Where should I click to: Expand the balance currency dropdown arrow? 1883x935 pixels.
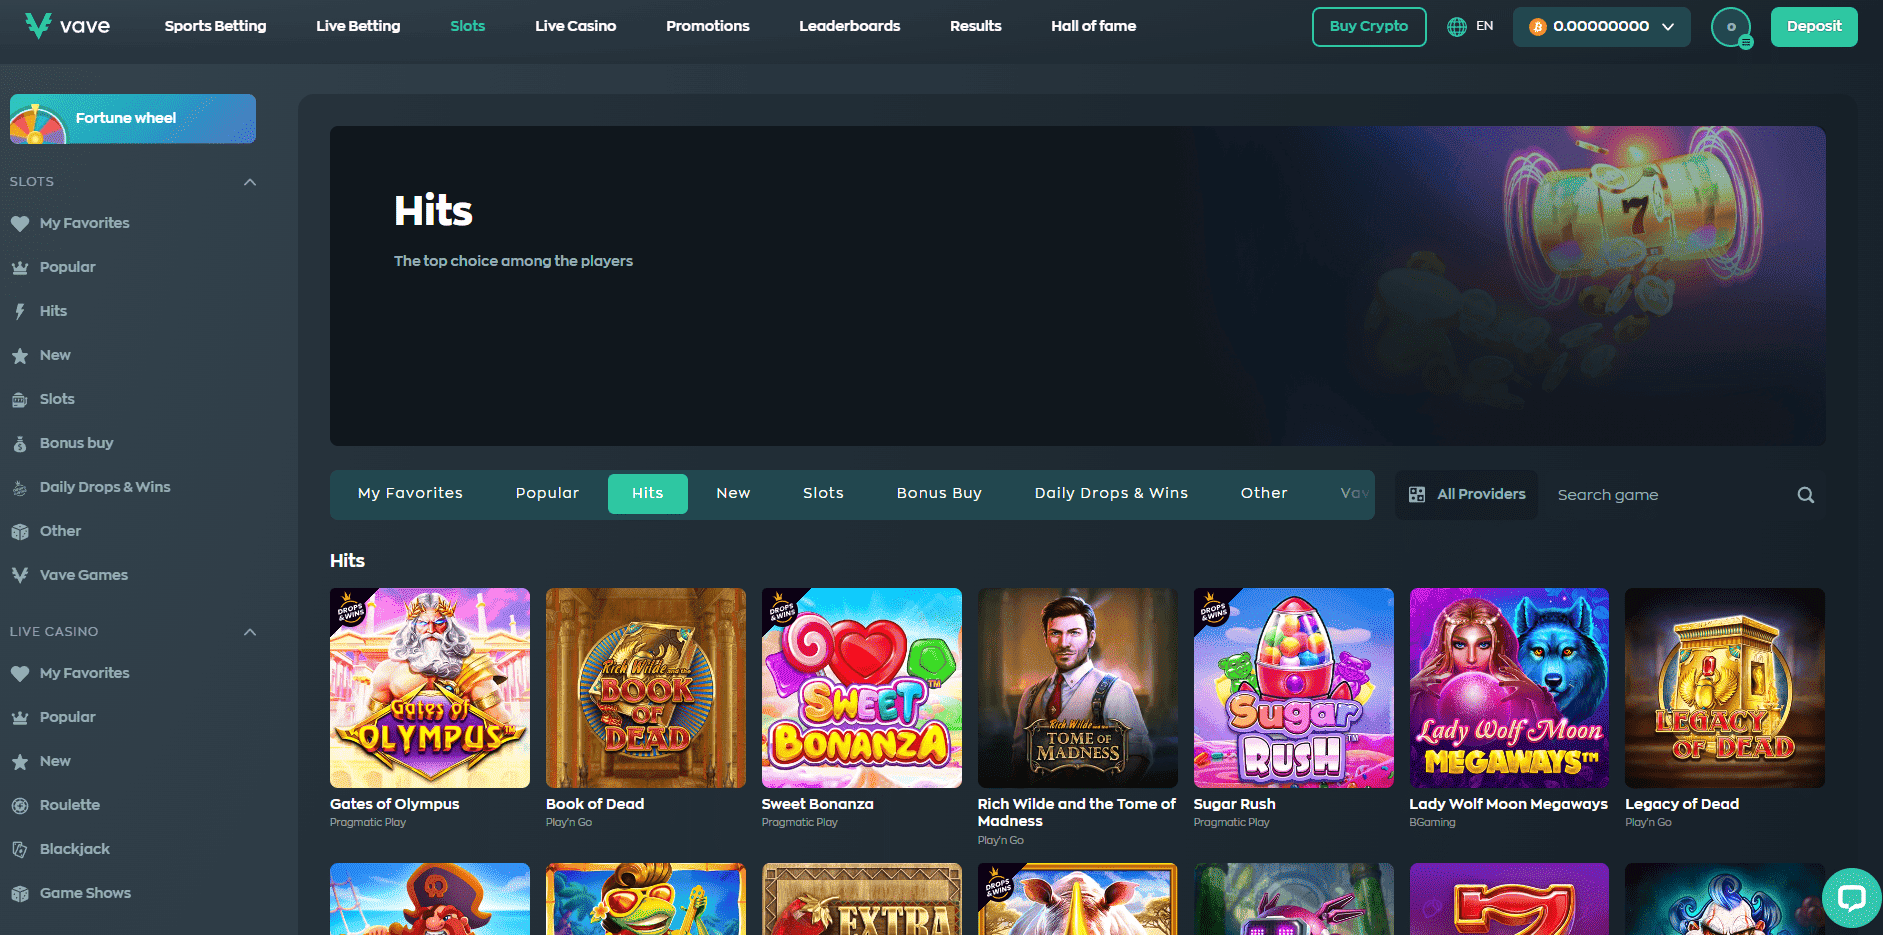(1668, 27)
